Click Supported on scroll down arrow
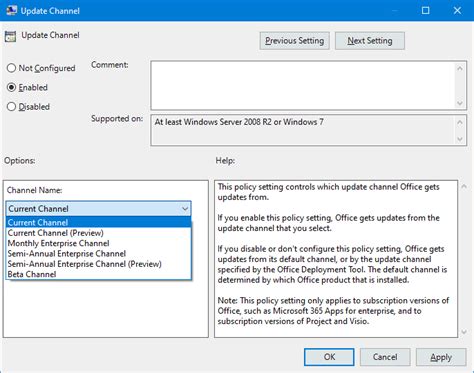Screen dimensions: 474x373 [460, 139]
